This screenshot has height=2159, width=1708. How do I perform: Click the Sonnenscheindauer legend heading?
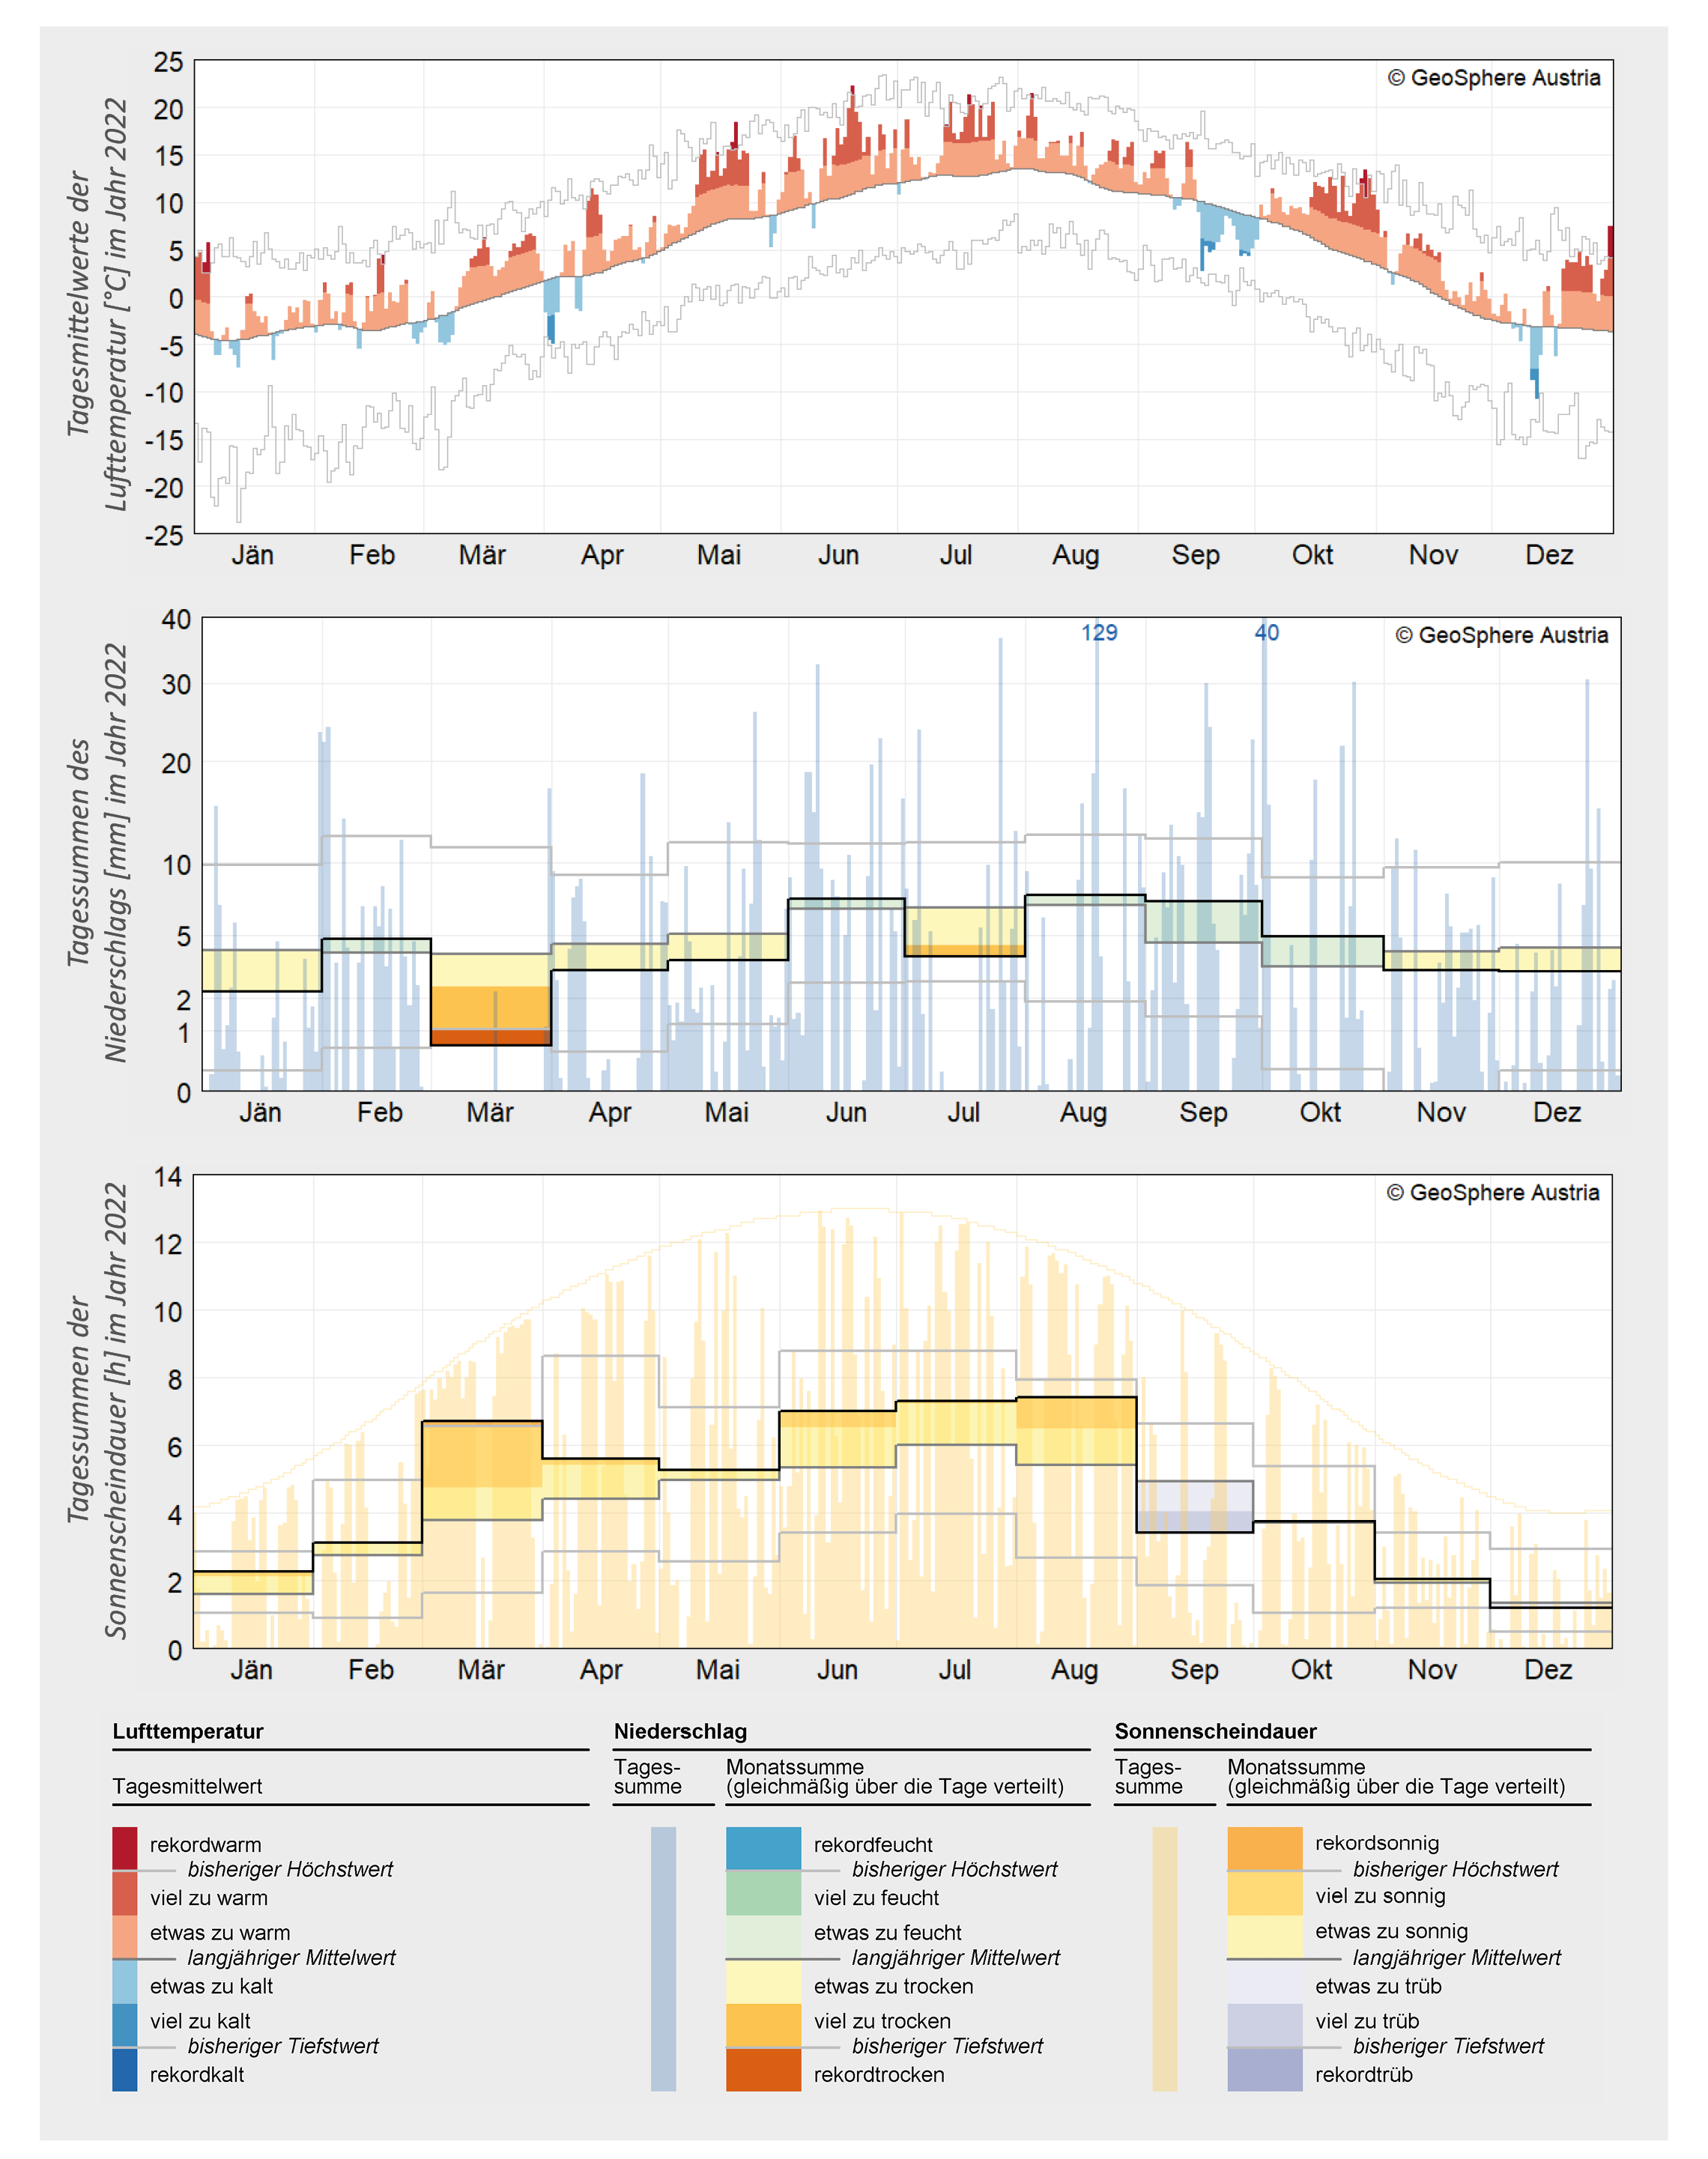point(1215,1731)
